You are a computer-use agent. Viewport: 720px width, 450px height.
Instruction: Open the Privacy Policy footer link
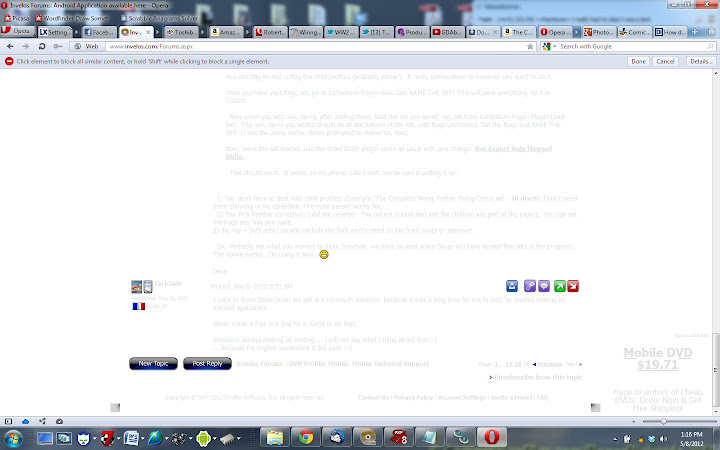(x=413, y=398)
